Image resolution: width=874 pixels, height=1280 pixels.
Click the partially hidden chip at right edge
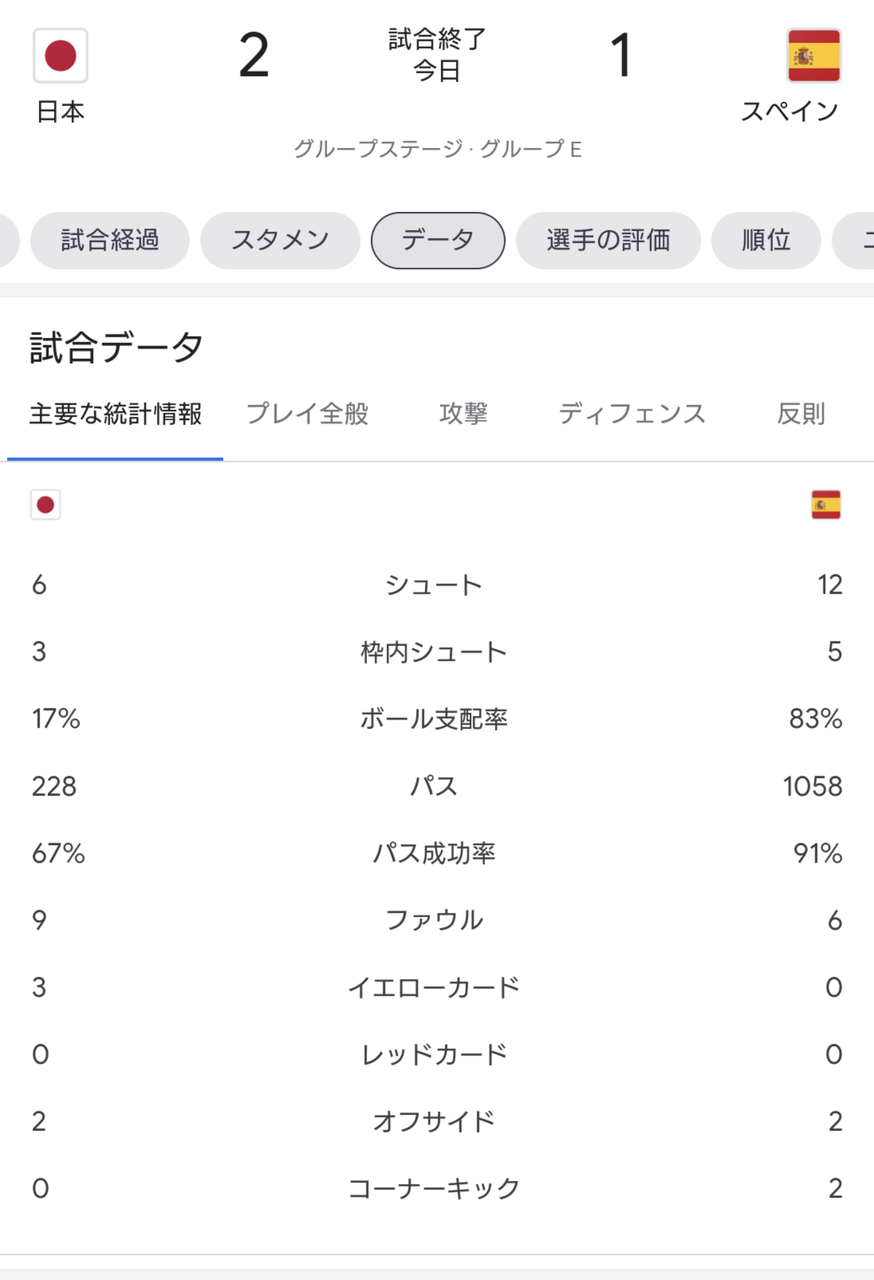tap(855, 240)
